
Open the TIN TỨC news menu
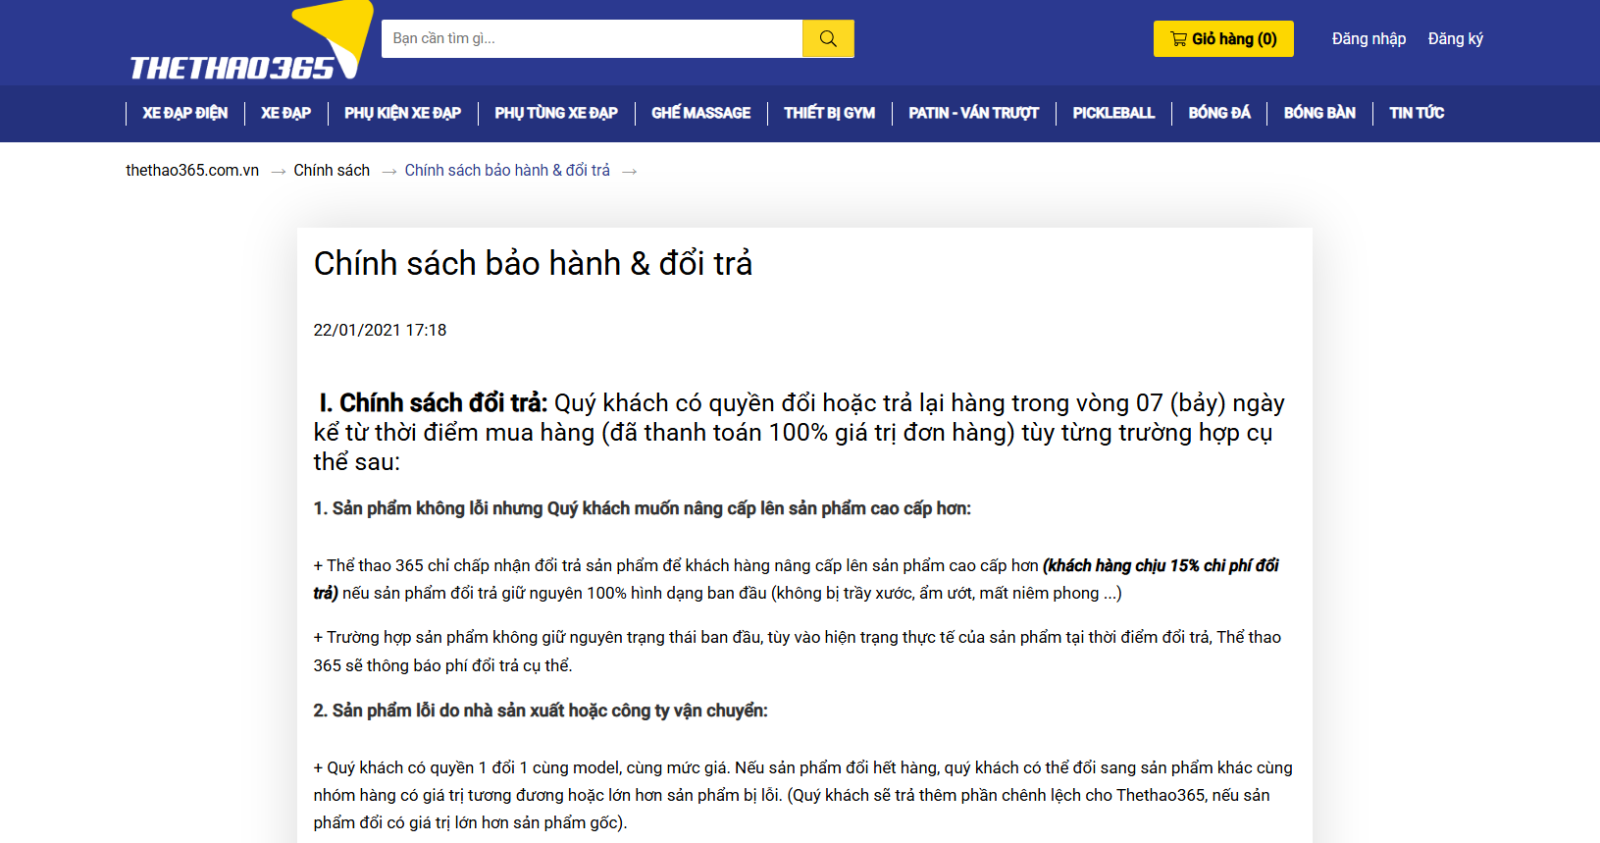[1416, 113]
